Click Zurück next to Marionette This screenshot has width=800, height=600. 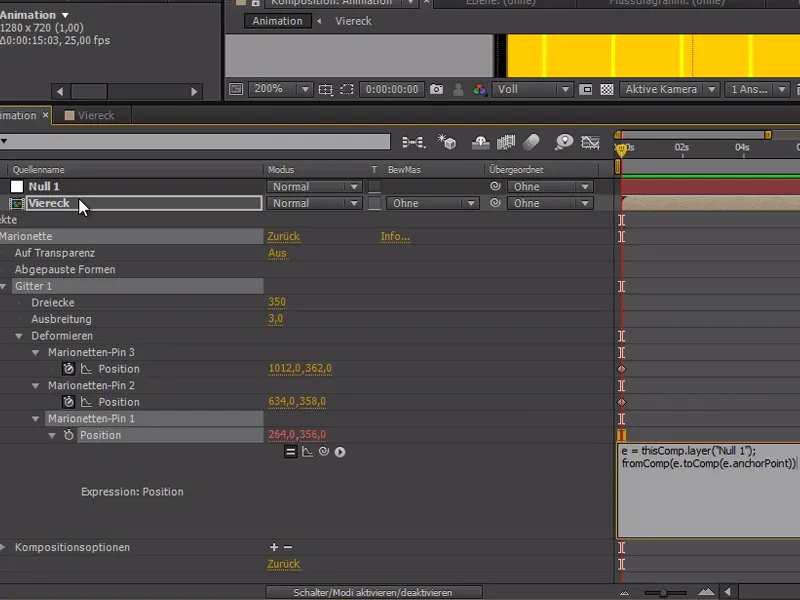click(x=284, y=236)
